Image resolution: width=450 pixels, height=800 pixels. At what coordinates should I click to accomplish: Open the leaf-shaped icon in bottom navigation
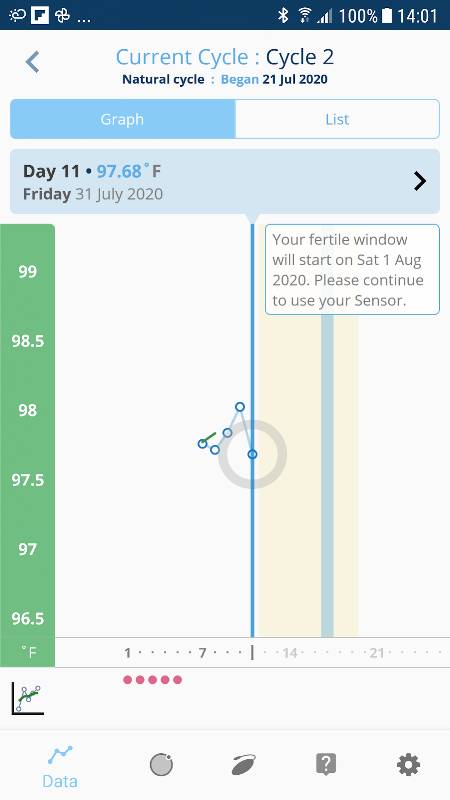(244, 765)
